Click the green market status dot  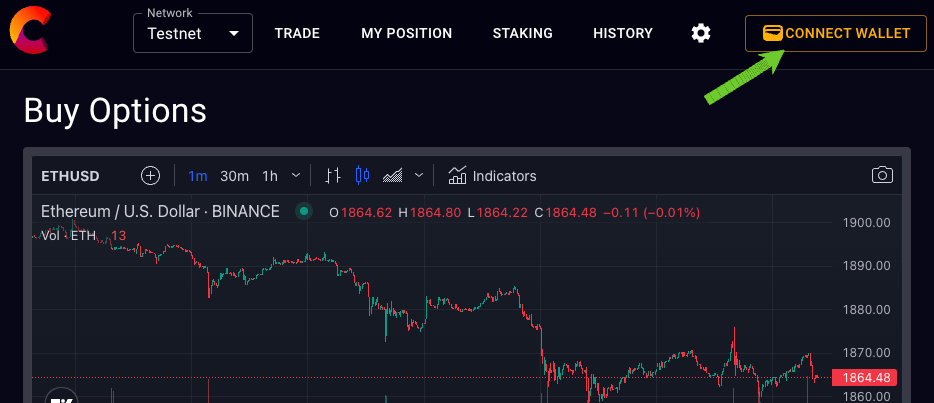click(x=304, y=212)
